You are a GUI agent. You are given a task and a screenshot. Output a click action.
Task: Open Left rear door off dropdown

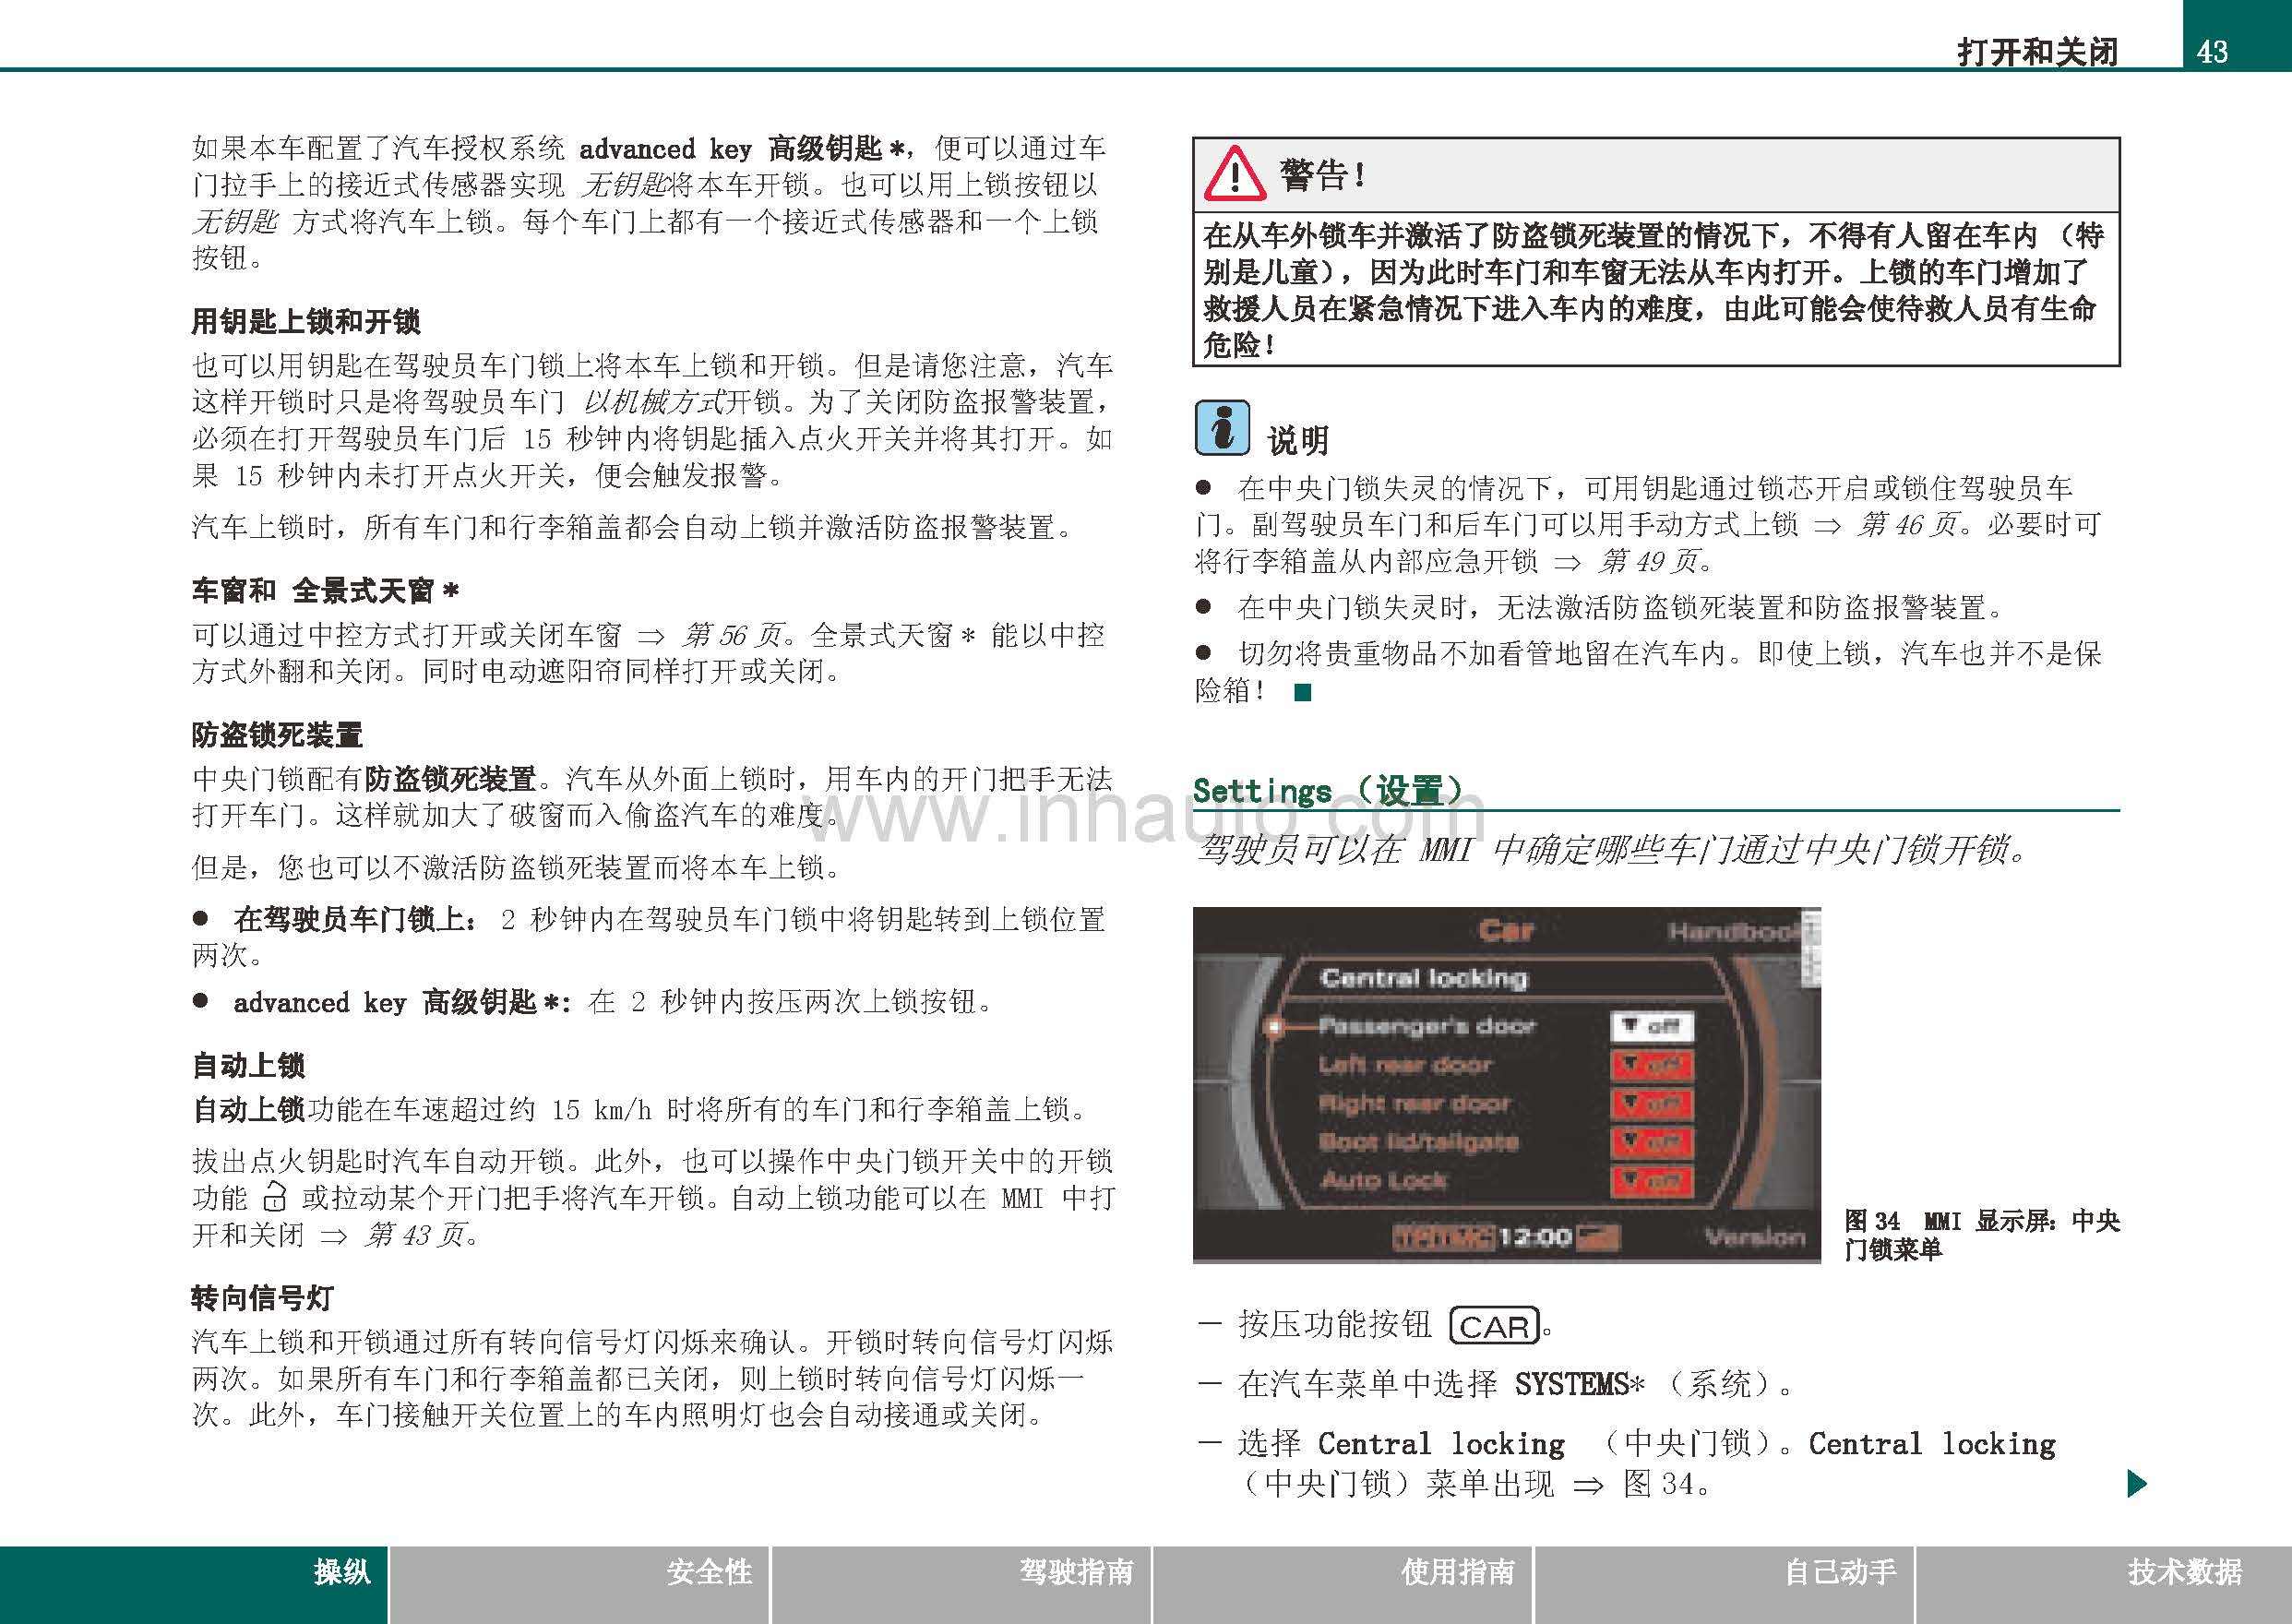click(1651, 1065)
